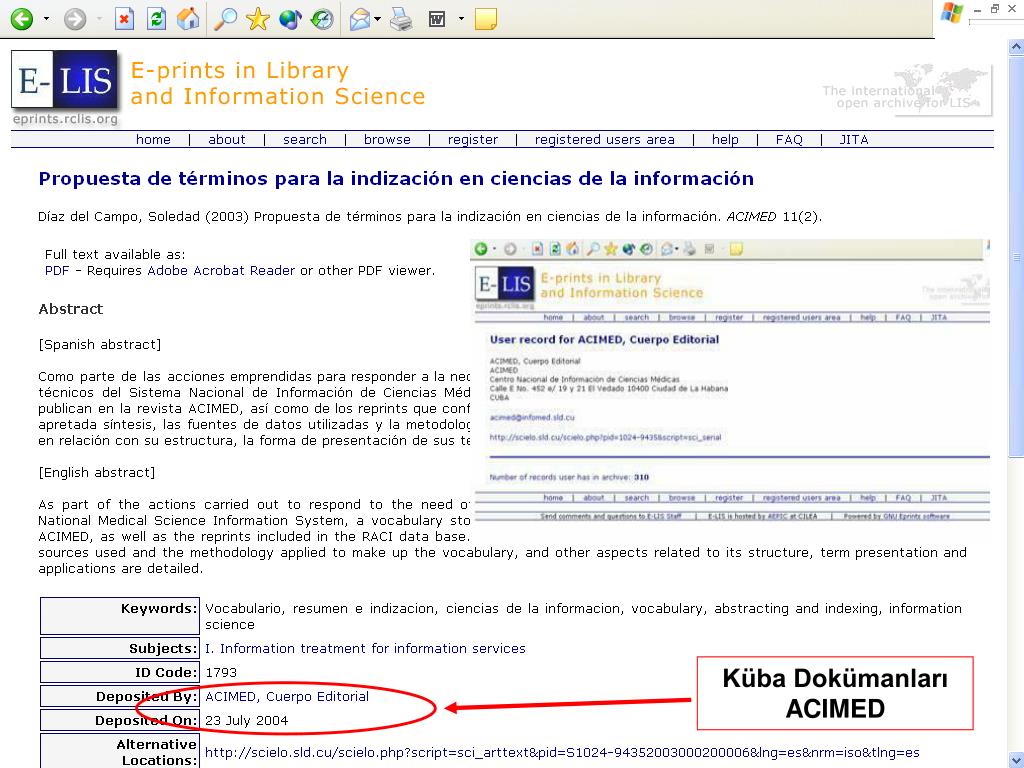Open the home menu item
The width and height of the screenshot is (1024, 768).
tap(153, 139)
